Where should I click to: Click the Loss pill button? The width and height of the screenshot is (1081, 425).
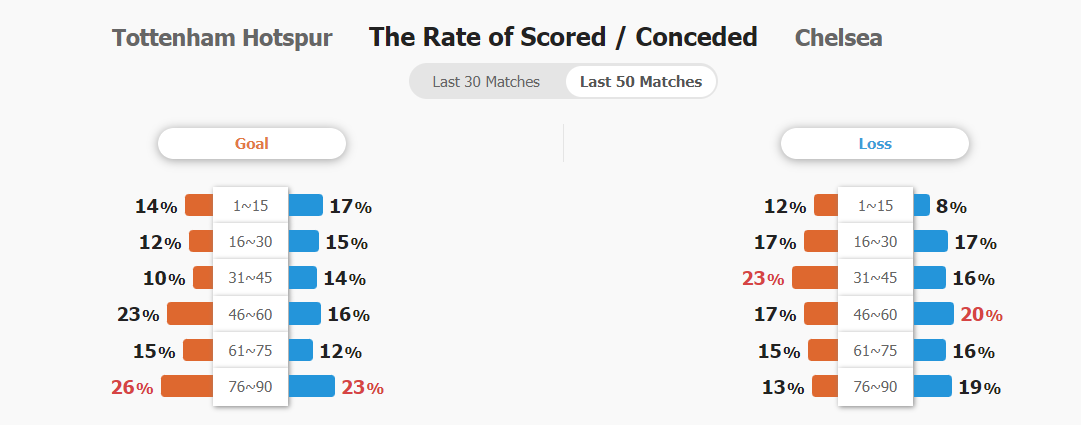click(875, 144)
